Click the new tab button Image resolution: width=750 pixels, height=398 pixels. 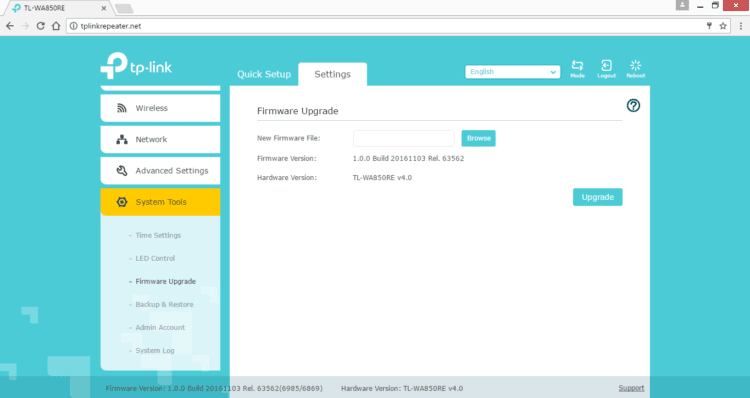pos(124,9)
